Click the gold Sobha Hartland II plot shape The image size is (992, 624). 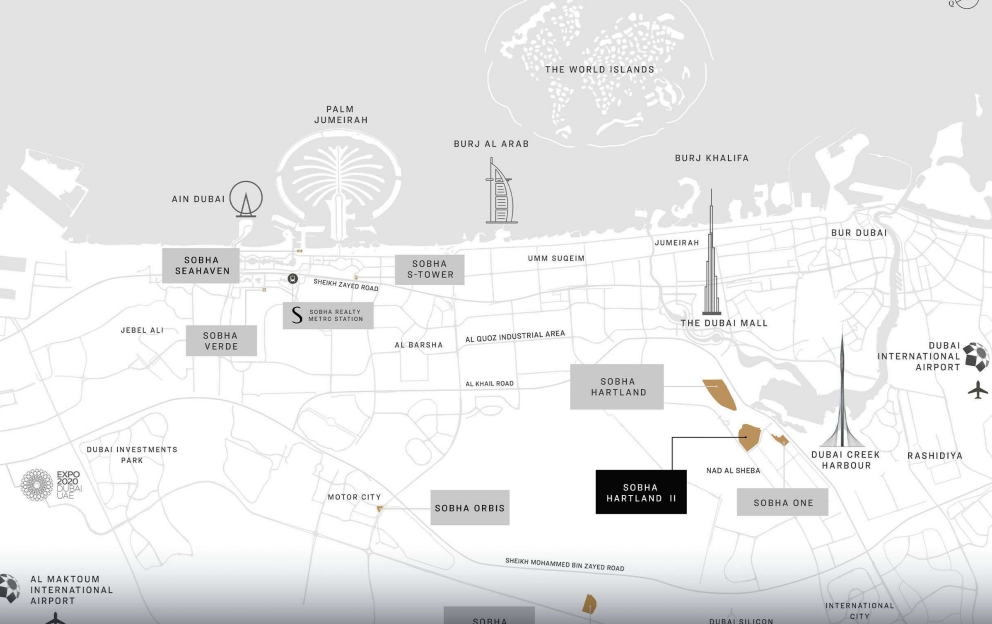click(x=750, y=437)
